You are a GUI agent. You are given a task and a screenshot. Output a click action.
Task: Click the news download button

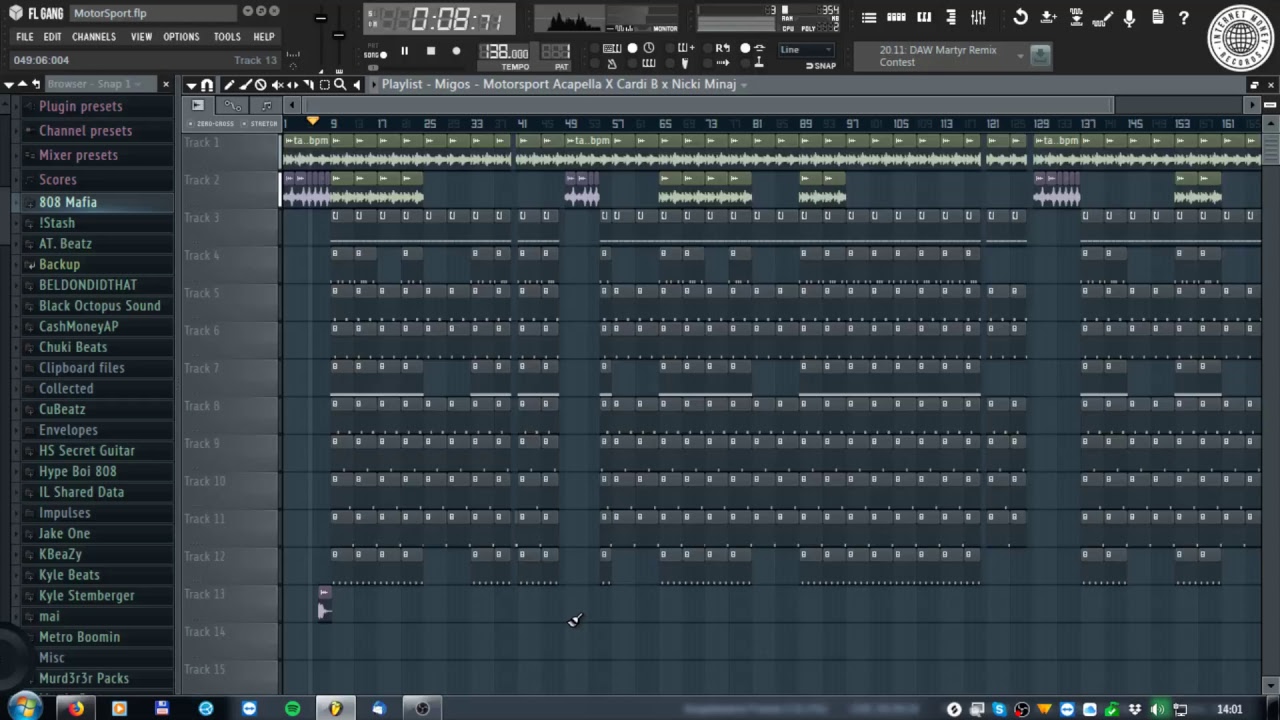point(1040,56)
